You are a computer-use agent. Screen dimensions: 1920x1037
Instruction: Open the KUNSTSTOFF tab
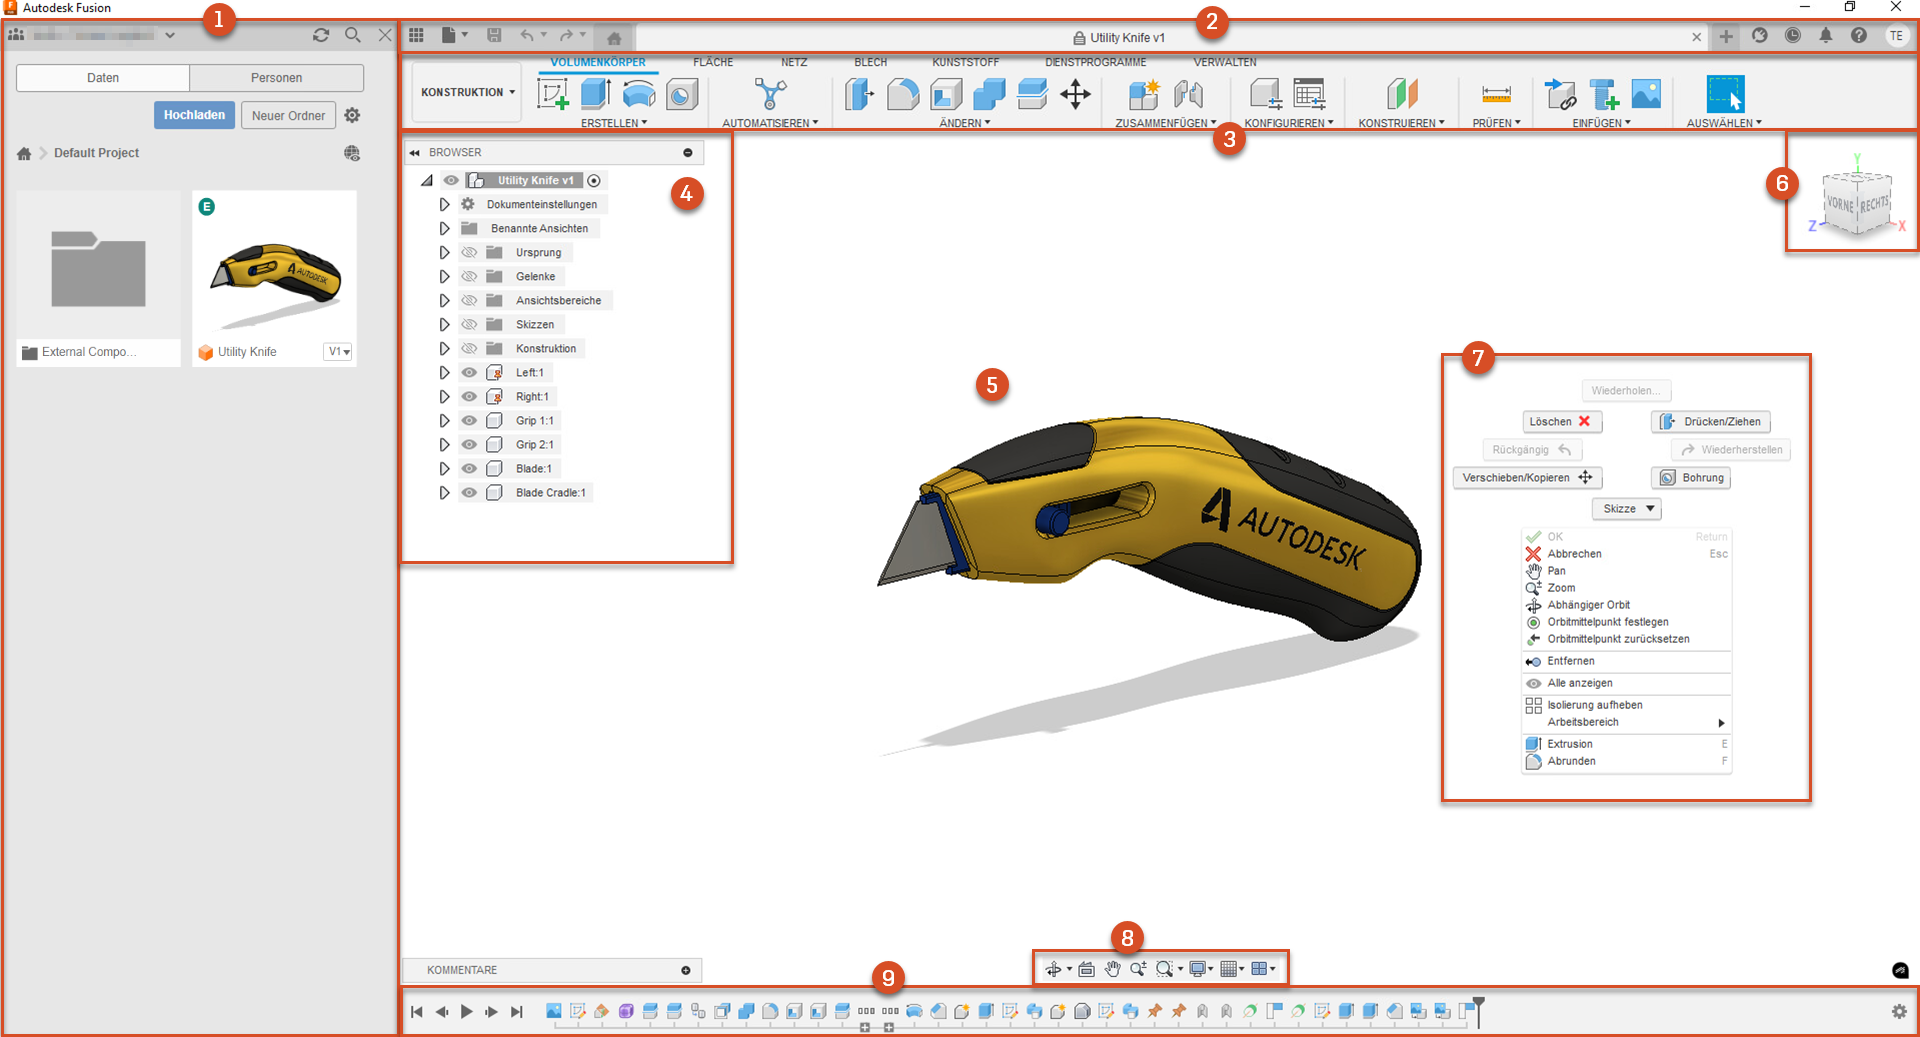[965, 62]
